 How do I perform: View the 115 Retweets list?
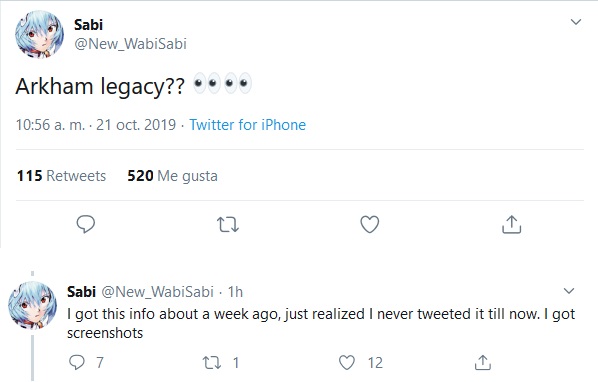(x=61, y=176)
